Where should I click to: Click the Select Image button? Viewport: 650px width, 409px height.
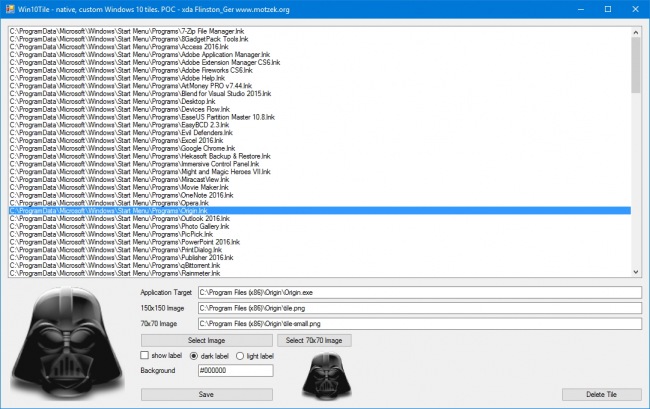point(206,340)
